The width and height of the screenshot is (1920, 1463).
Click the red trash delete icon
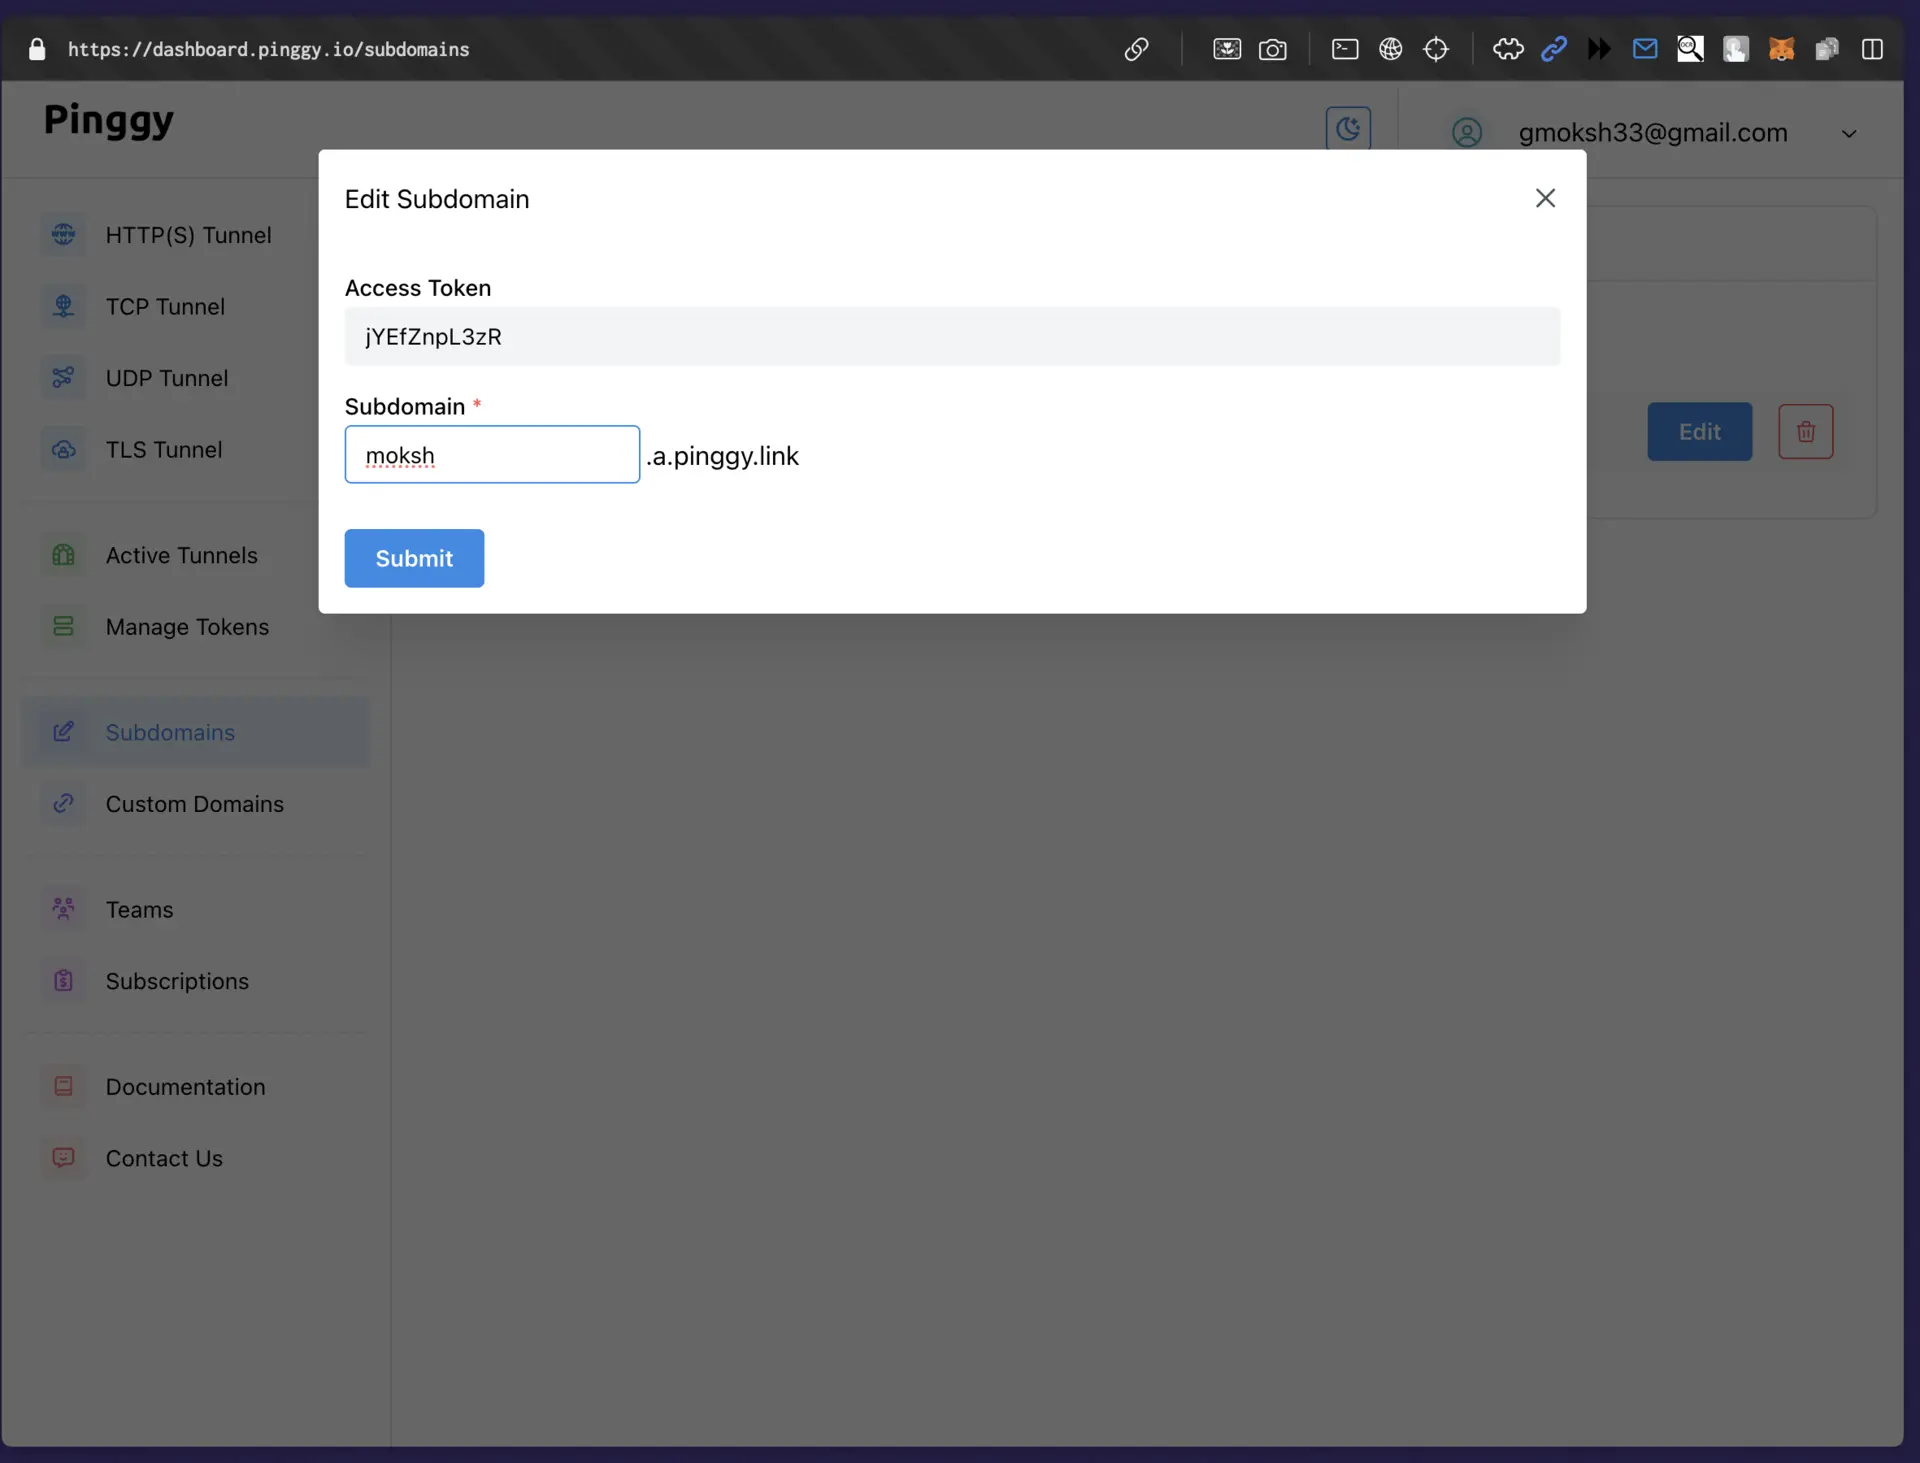click(1805, 432)
